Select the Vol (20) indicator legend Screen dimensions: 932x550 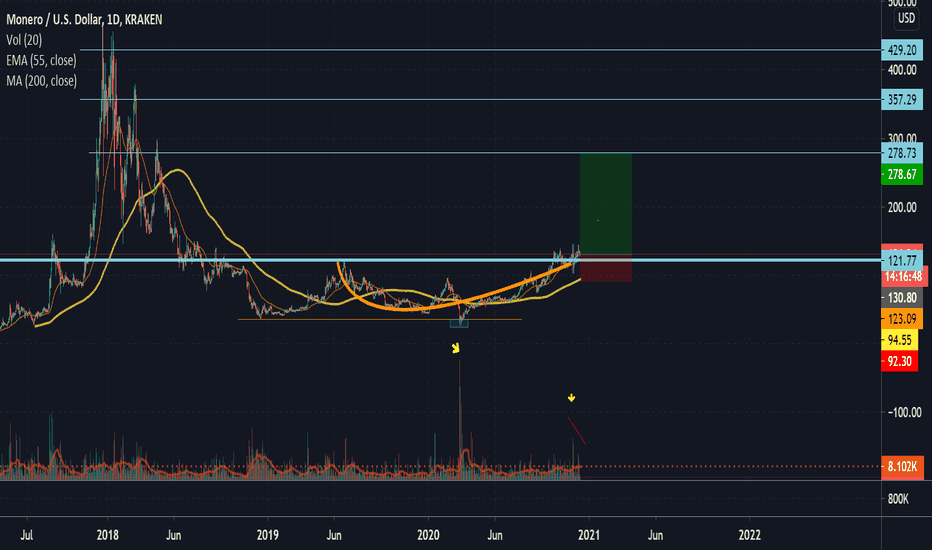[24, 40]
